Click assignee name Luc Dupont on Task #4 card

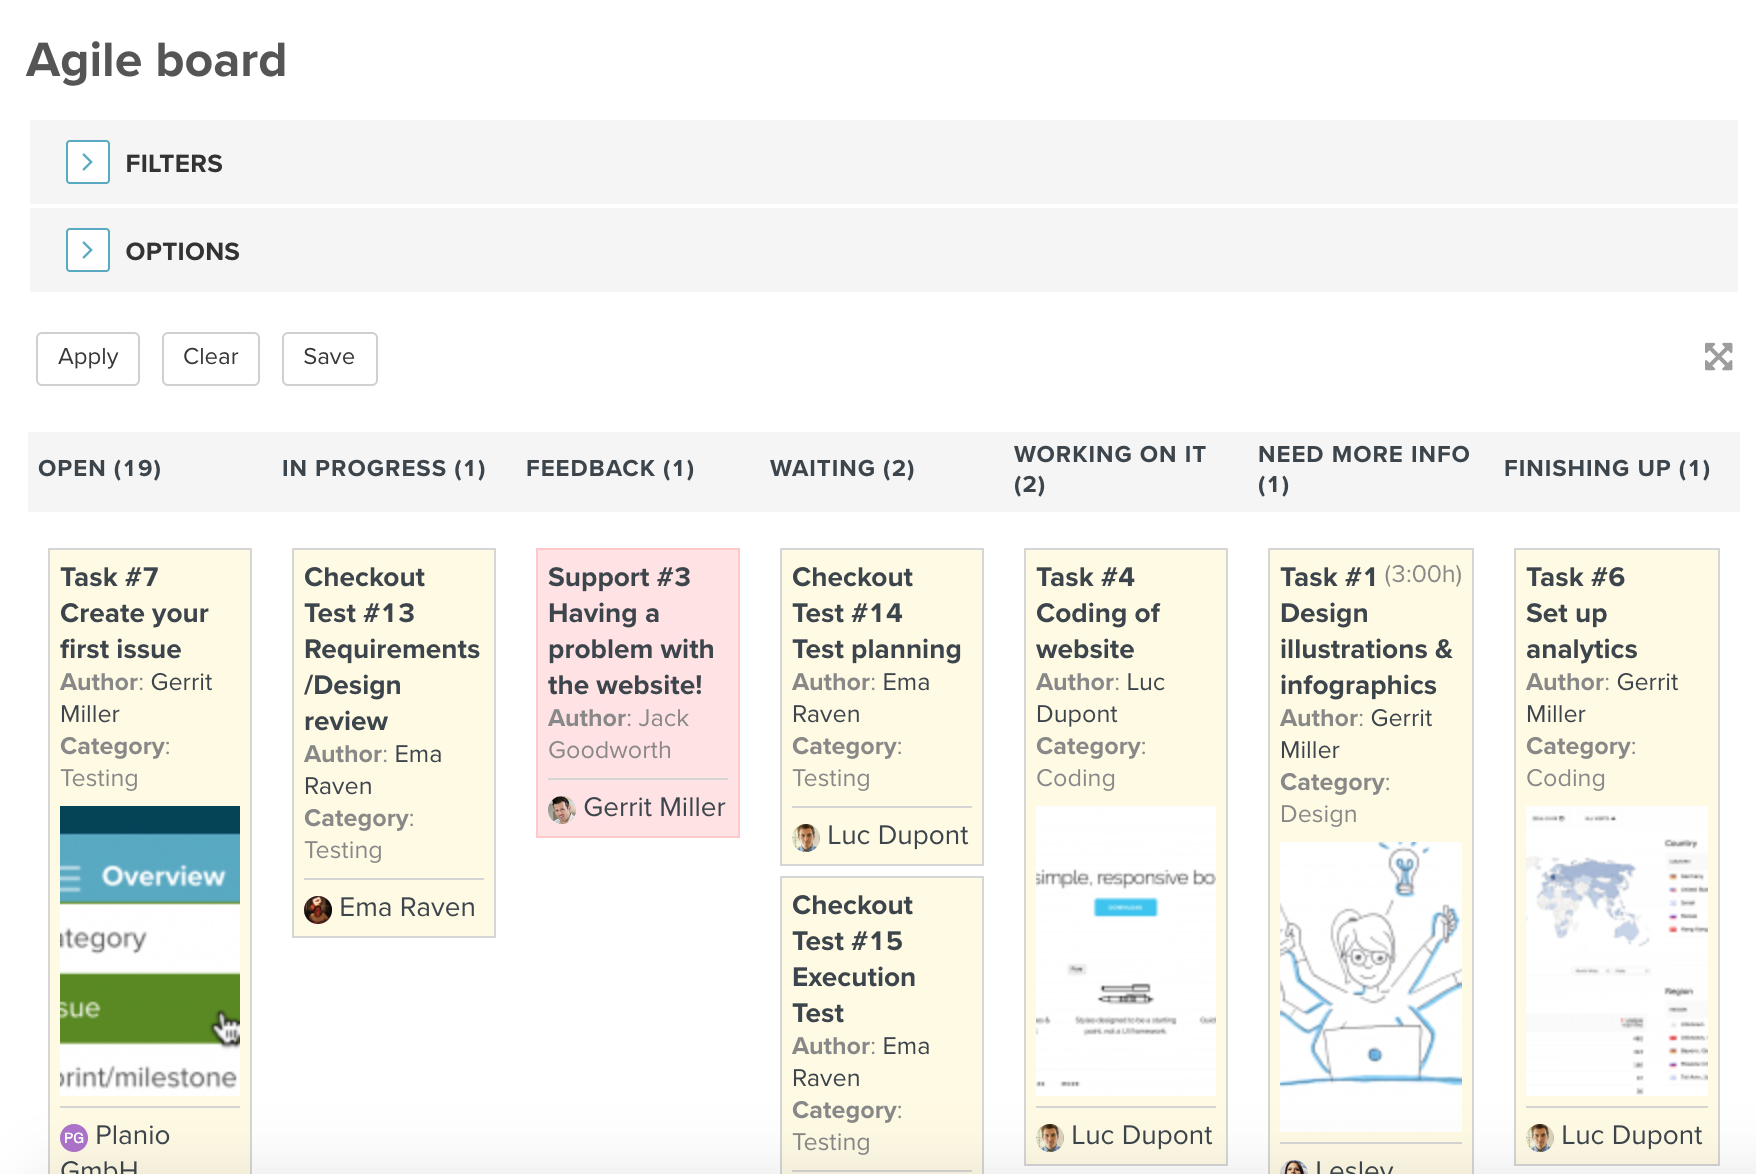coord(1141,1135)
